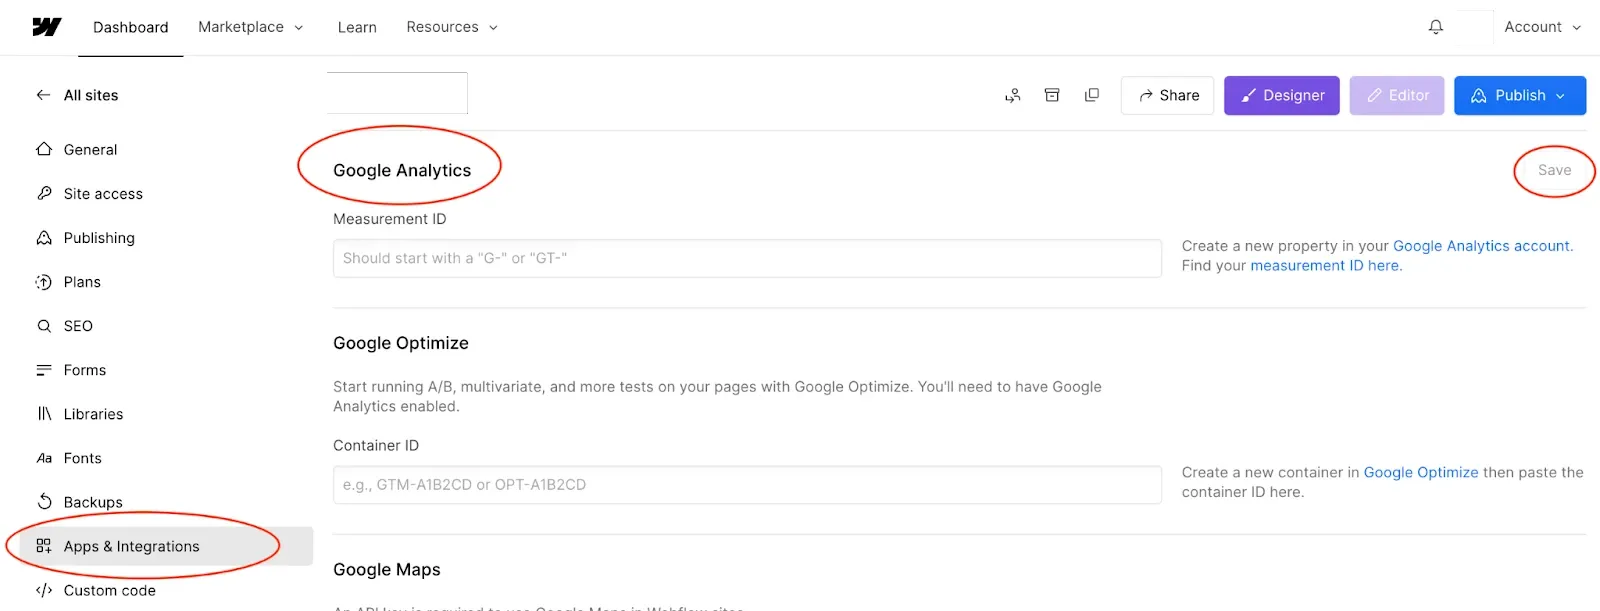Click Save in Google Analytics section
Screen dimensions: 1600x611
[1554, 170]
